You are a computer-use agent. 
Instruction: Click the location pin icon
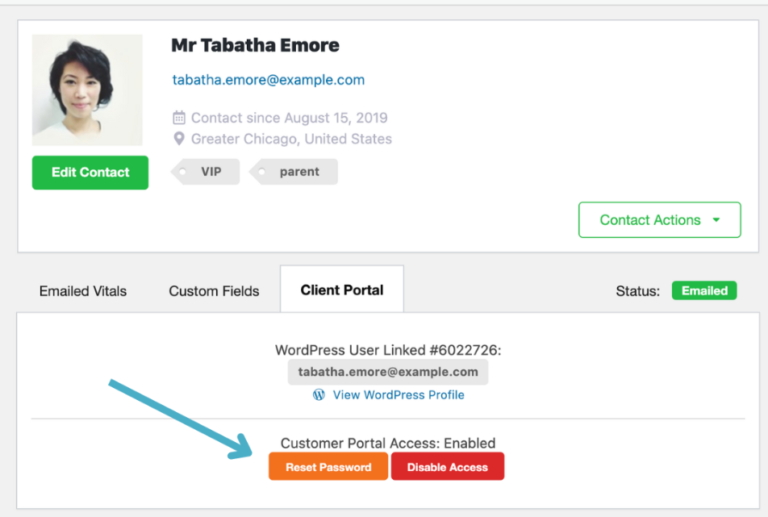click(x=179, y=139)
